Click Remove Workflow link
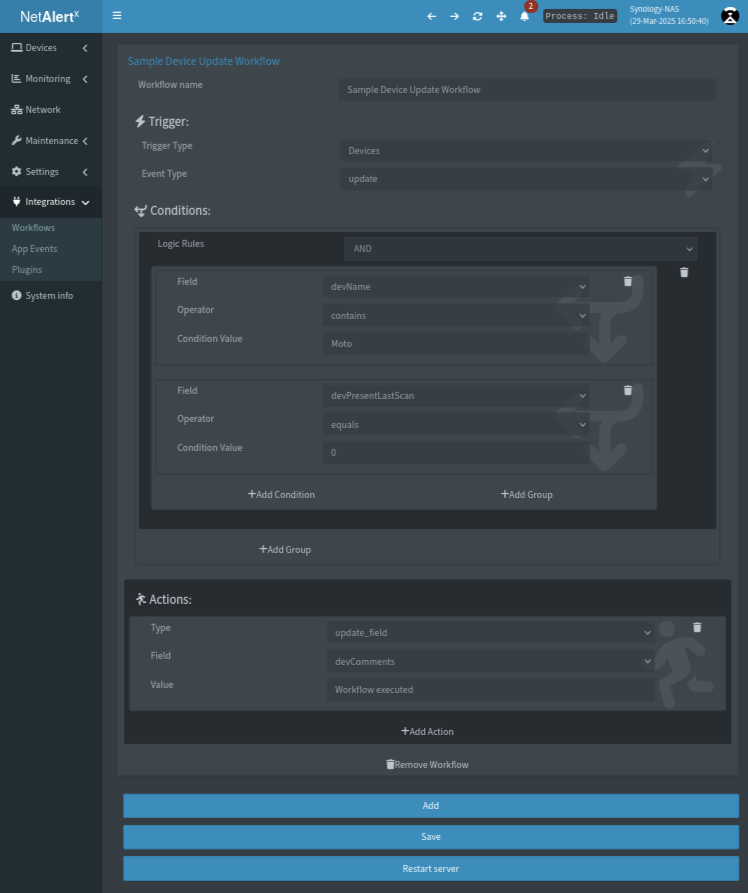 pyautogui.click(x=427, y=765)
